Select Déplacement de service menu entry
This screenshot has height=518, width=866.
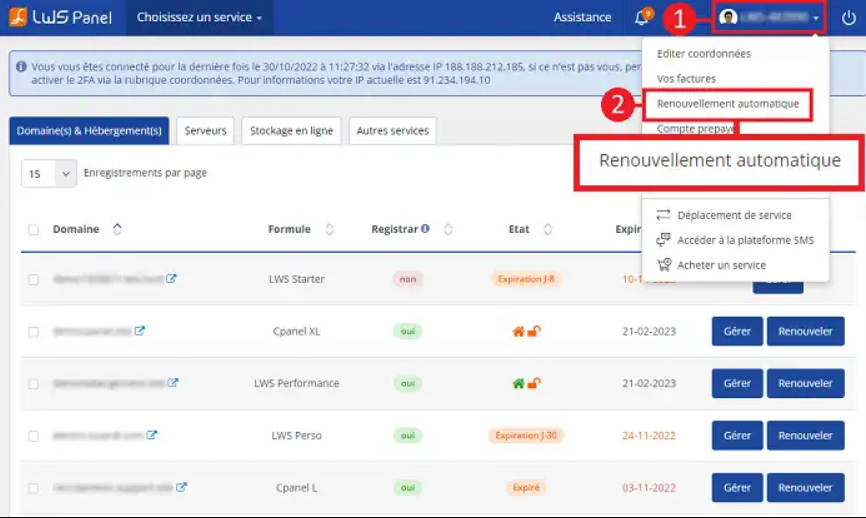[x=735, y=215]
